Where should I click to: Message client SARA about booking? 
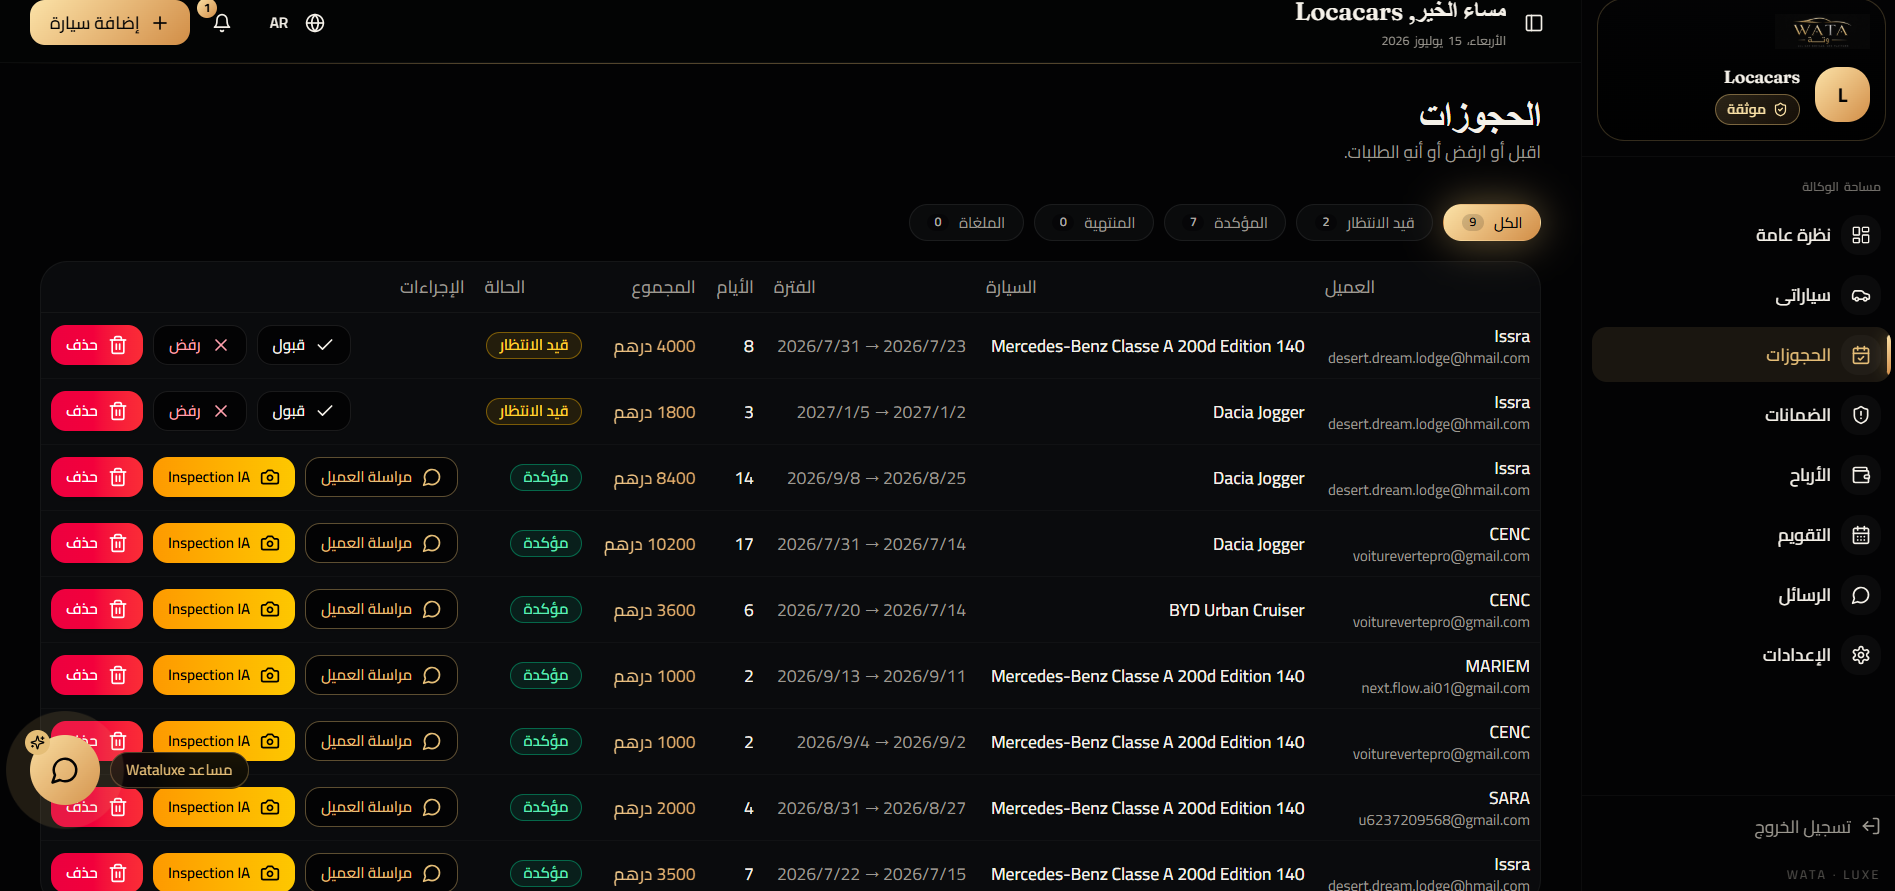tap(381, 807)
